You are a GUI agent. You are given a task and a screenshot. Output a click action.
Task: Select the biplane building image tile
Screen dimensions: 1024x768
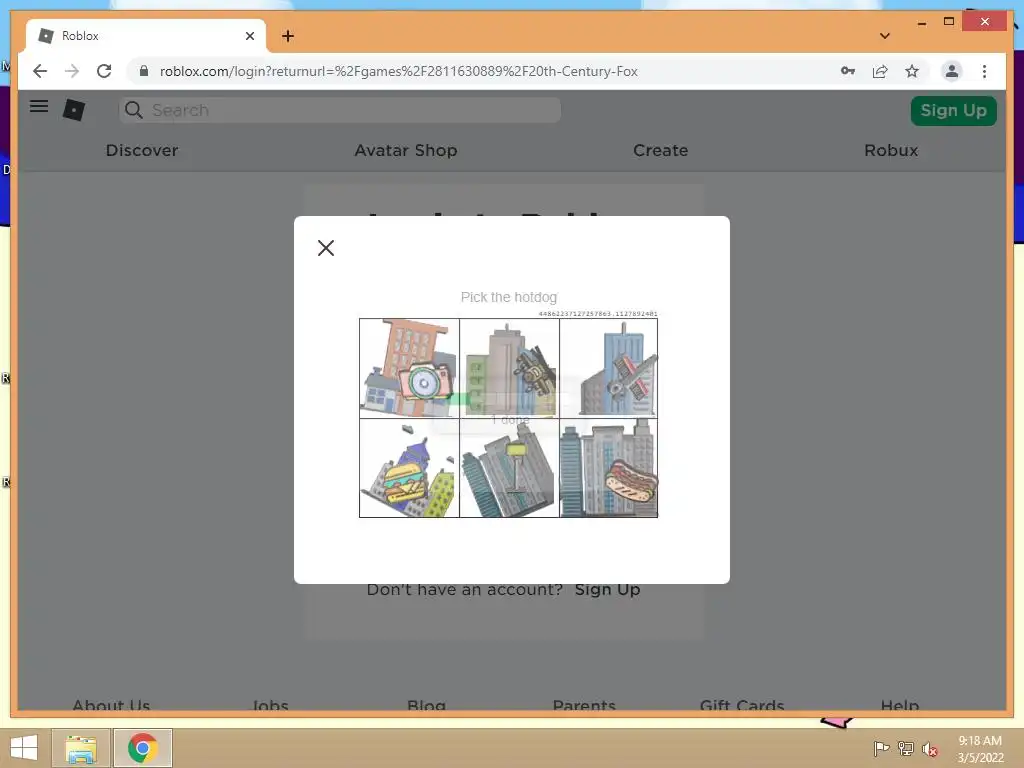pos(509,368)
